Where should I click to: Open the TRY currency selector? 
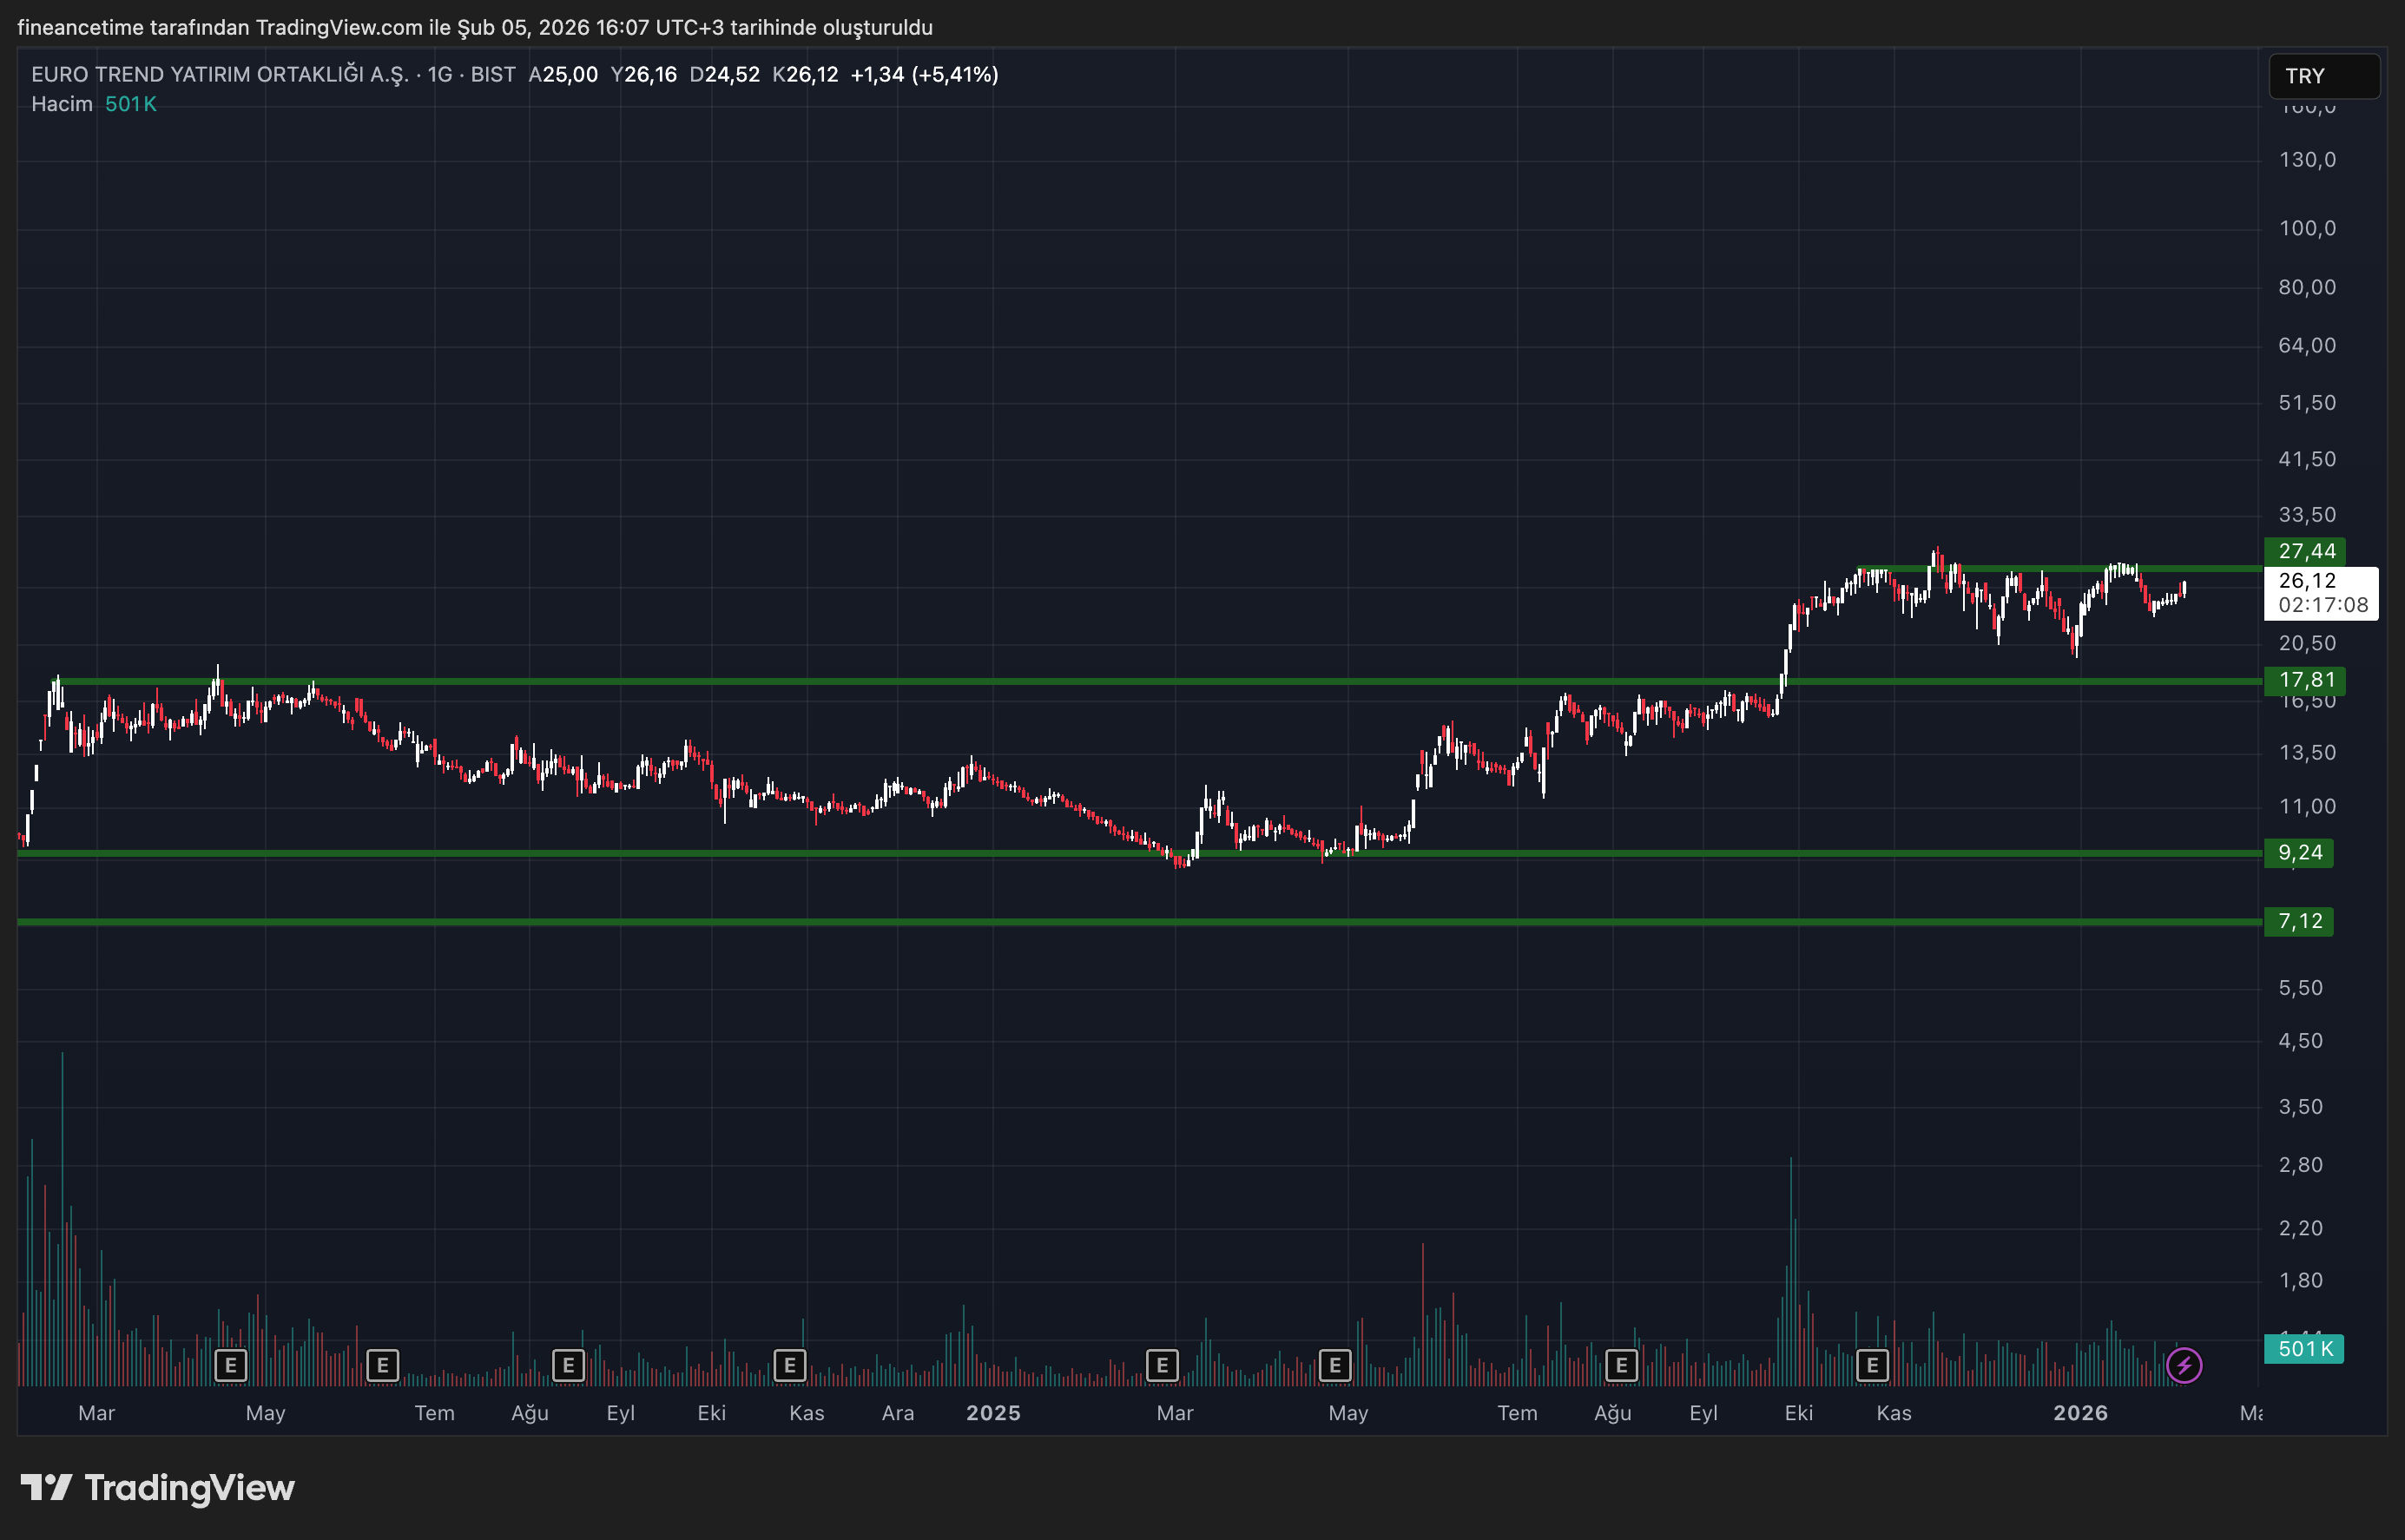[2323, 76]
